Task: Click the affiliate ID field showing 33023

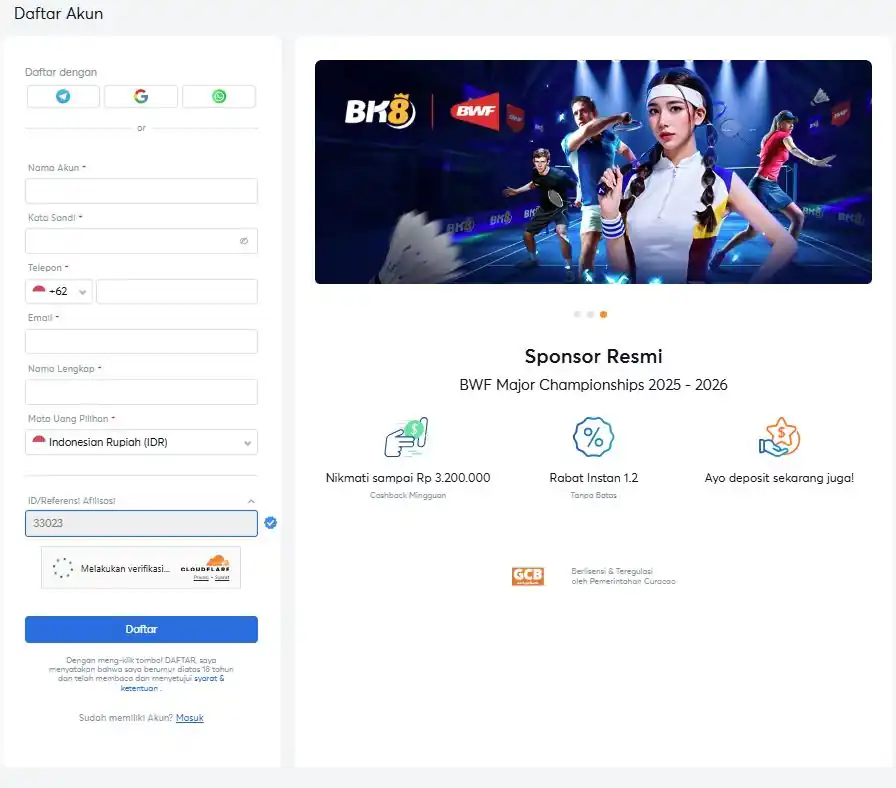Action: (141, 523)
